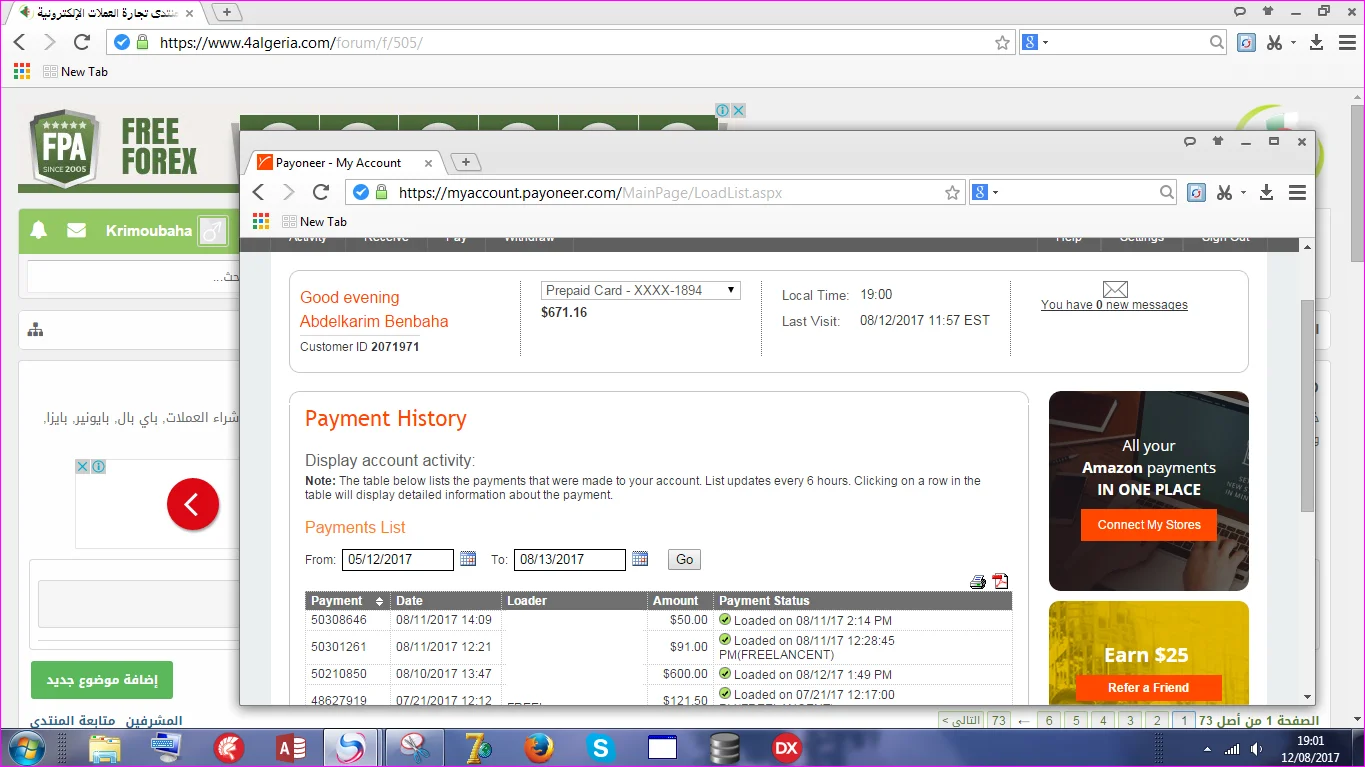The image size is (1365, 767).
Task: Bookmark the Payoneer page with star icon
Action: [952, 193]
